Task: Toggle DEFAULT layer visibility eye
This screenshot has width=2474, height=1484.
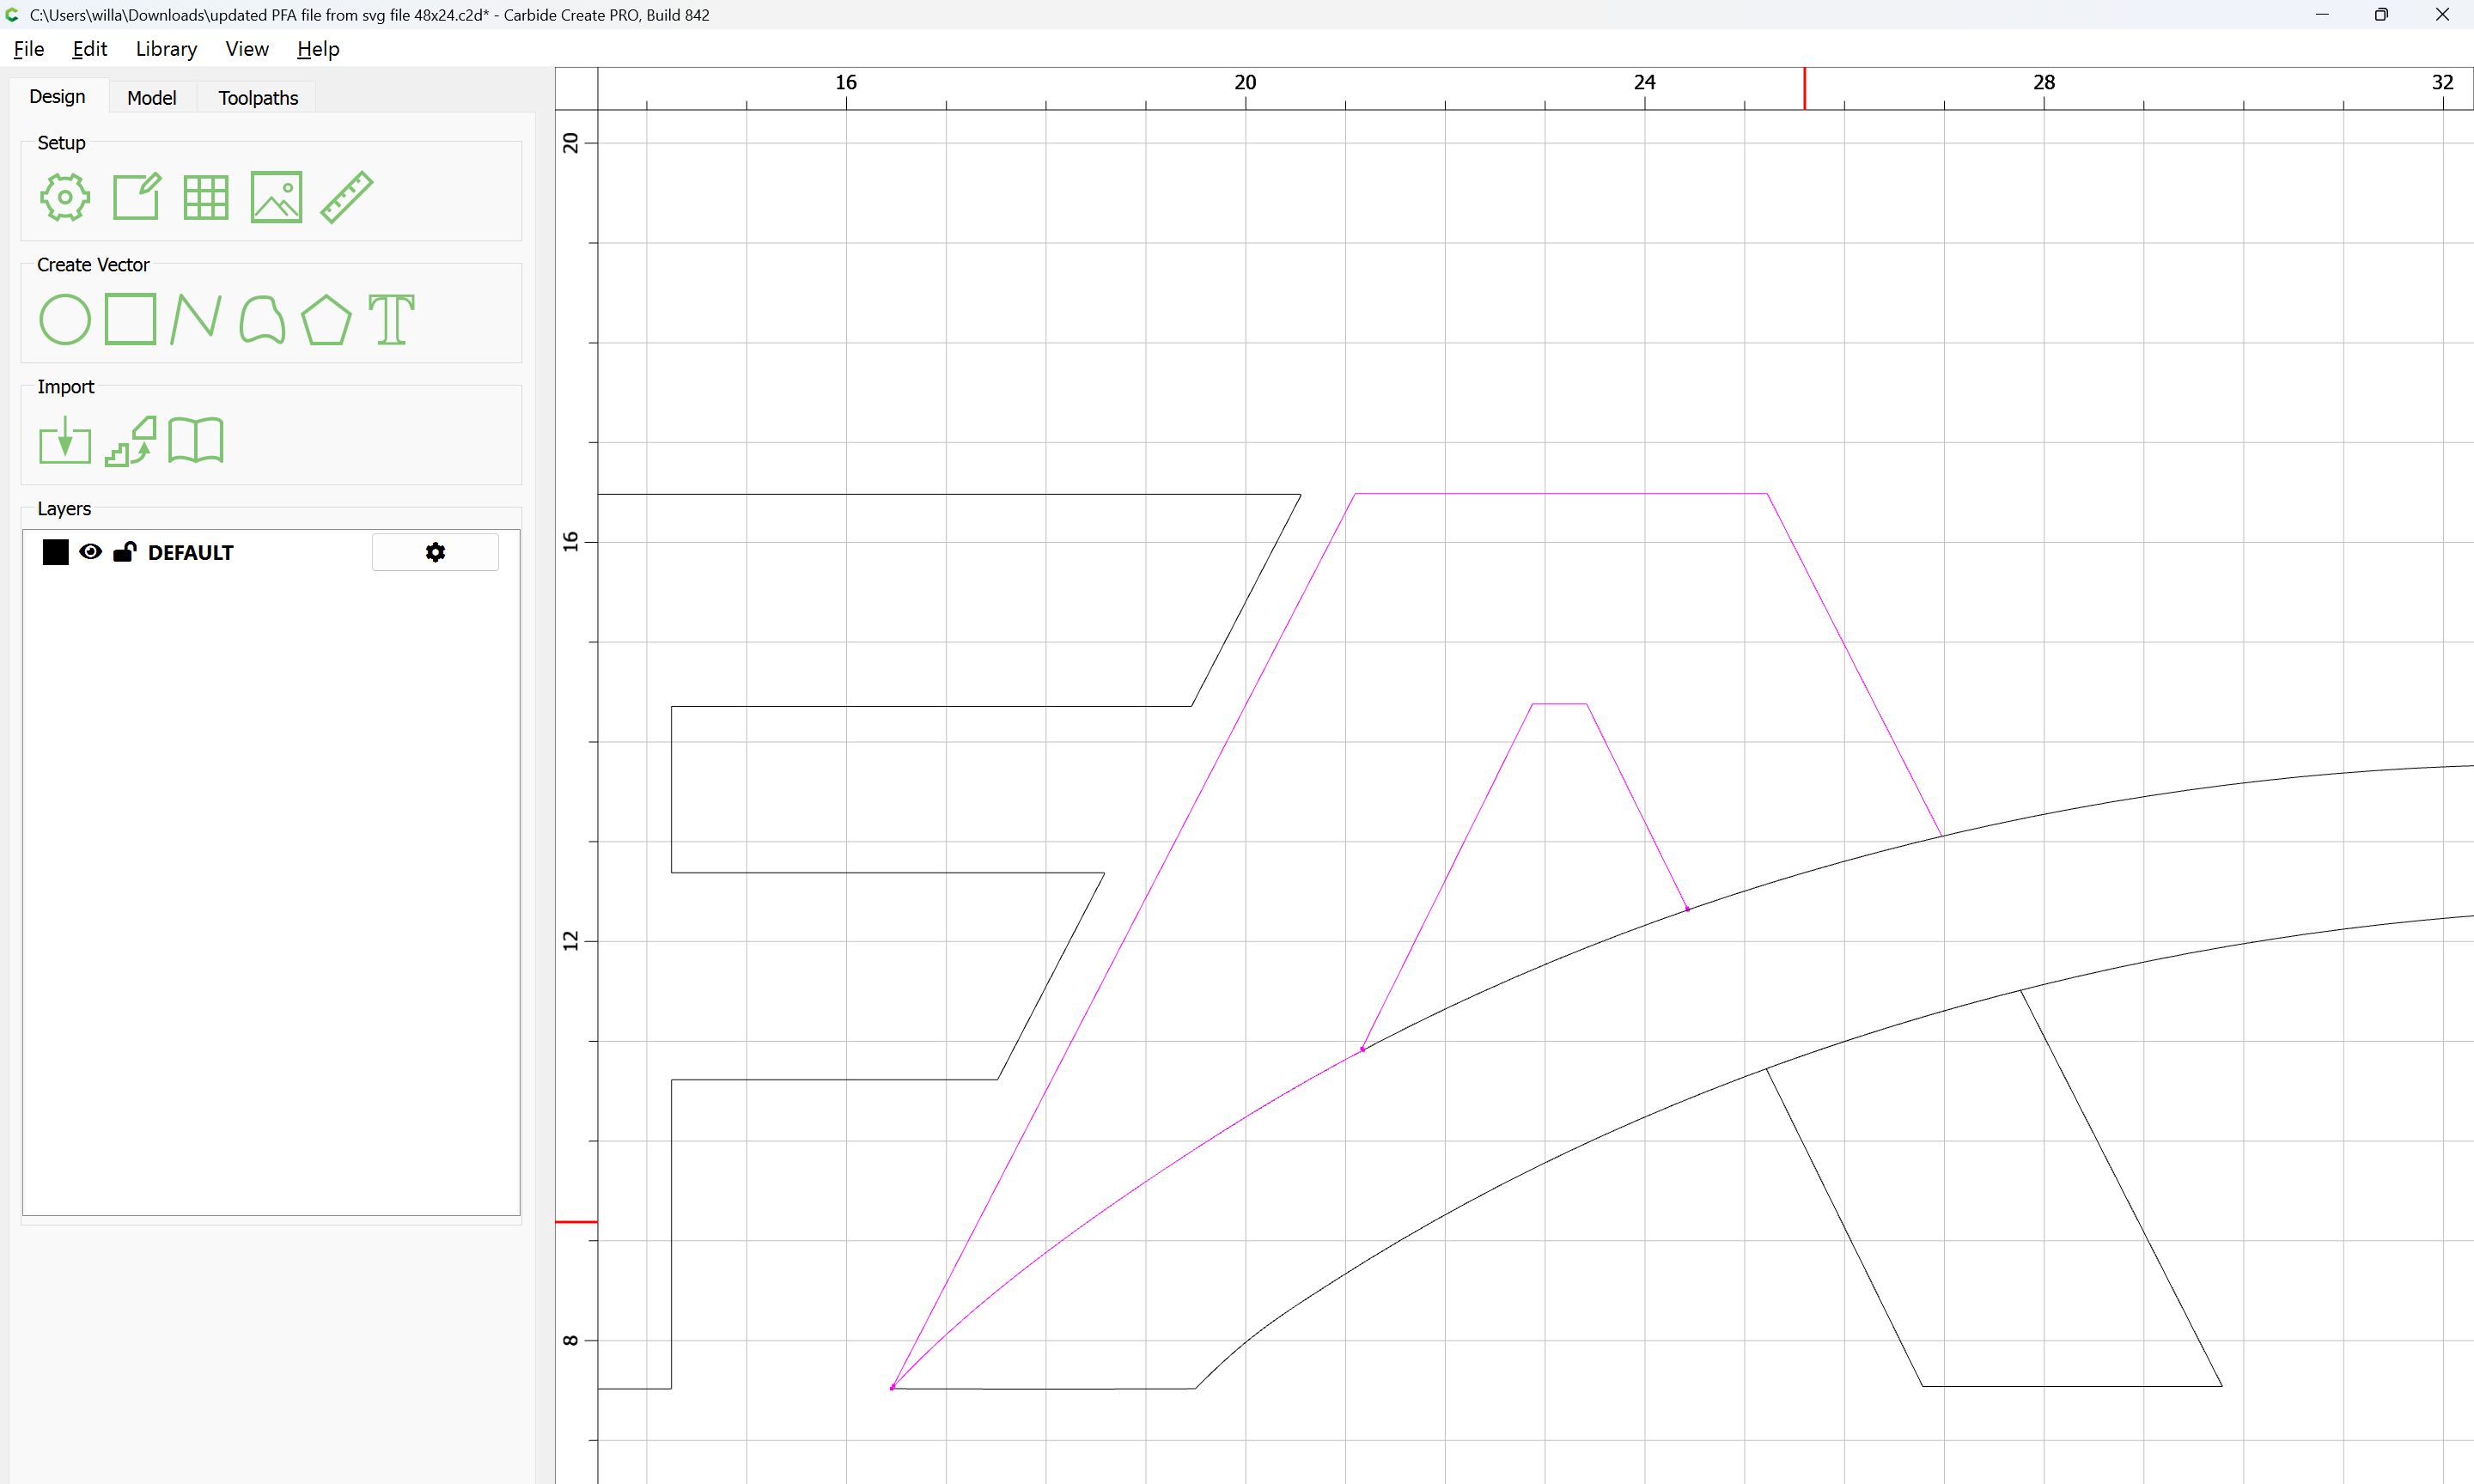Action: click(x=90, y=552)
